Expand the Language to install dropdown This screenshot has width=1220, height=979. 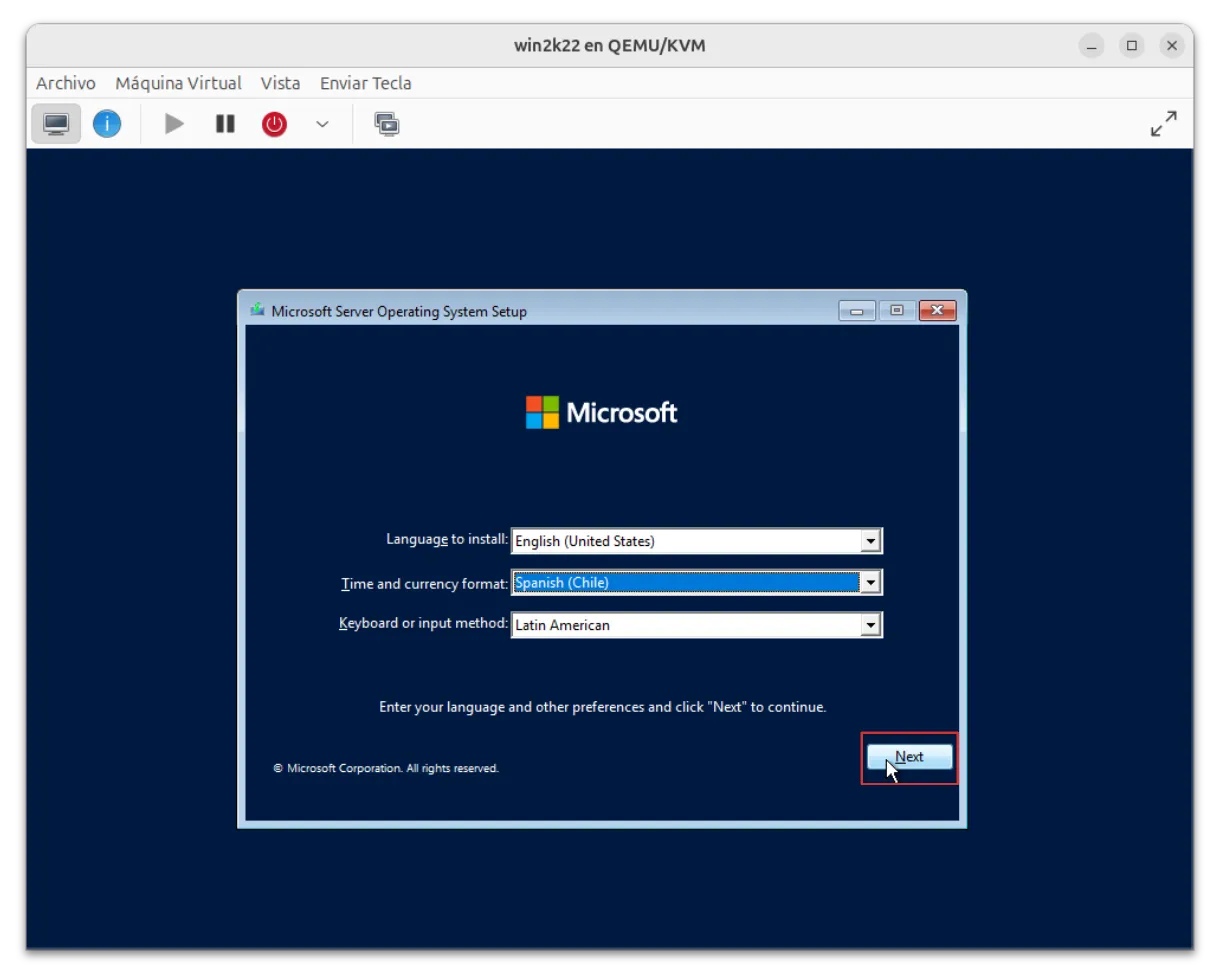pyautogui.click(x=871, y=541)
